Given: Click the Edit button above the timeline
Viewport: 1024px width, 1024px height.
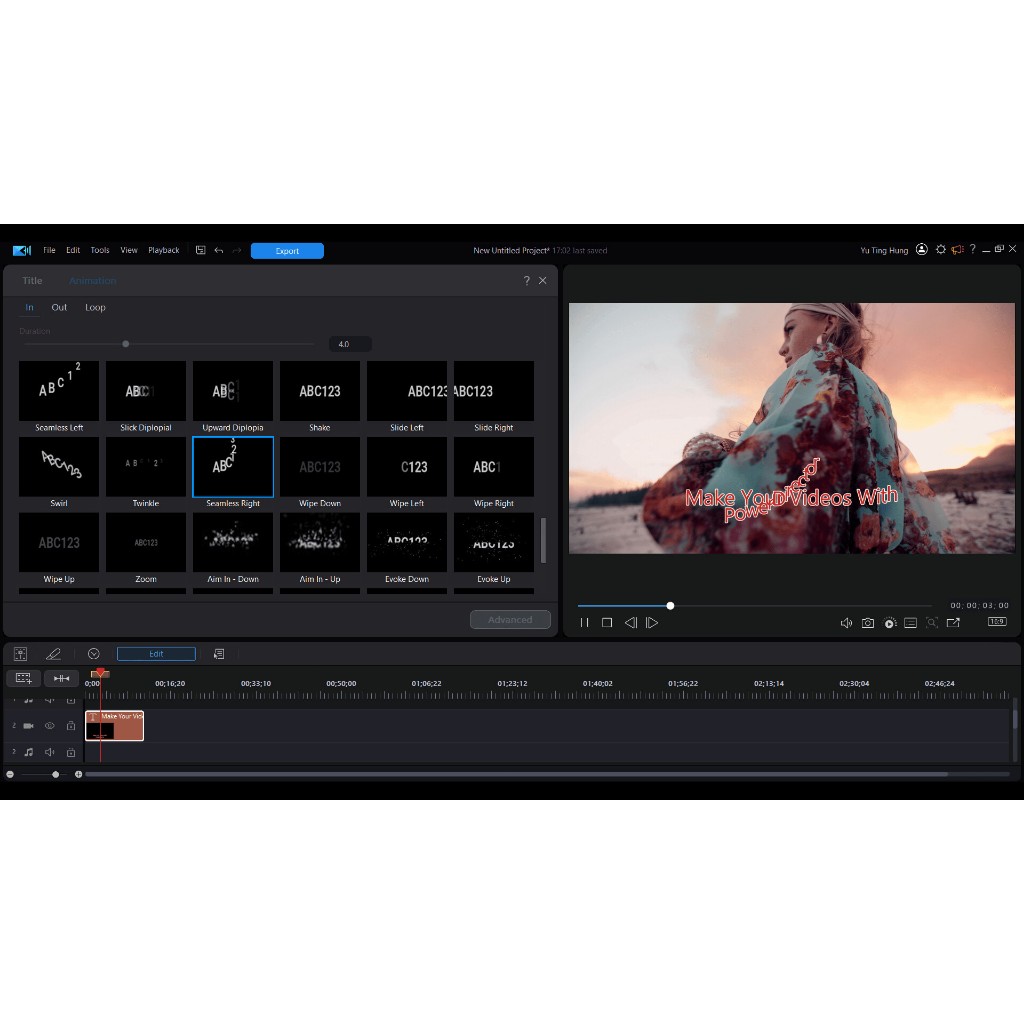Looking at the screenshot, I should pos(156,654).
